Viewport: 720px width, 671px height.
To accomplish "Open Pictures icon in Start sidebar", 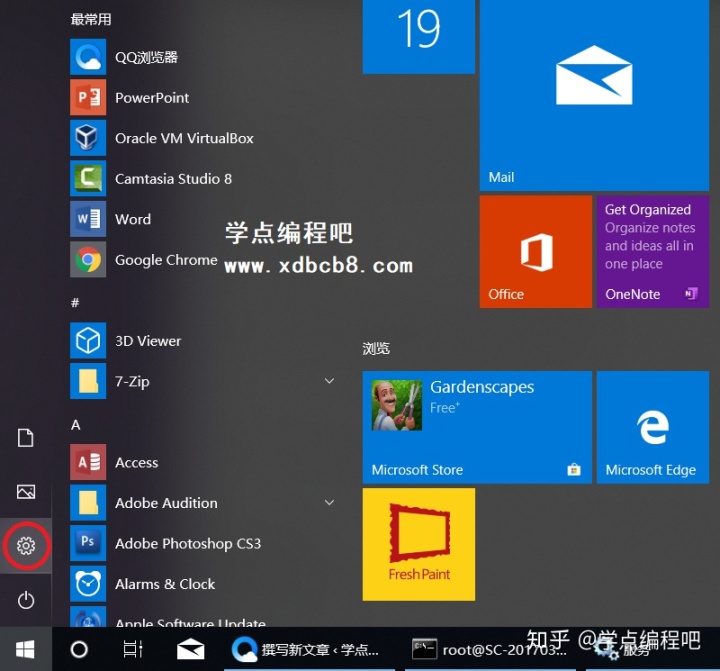I will pyautogui.click(x=26, y=491).
